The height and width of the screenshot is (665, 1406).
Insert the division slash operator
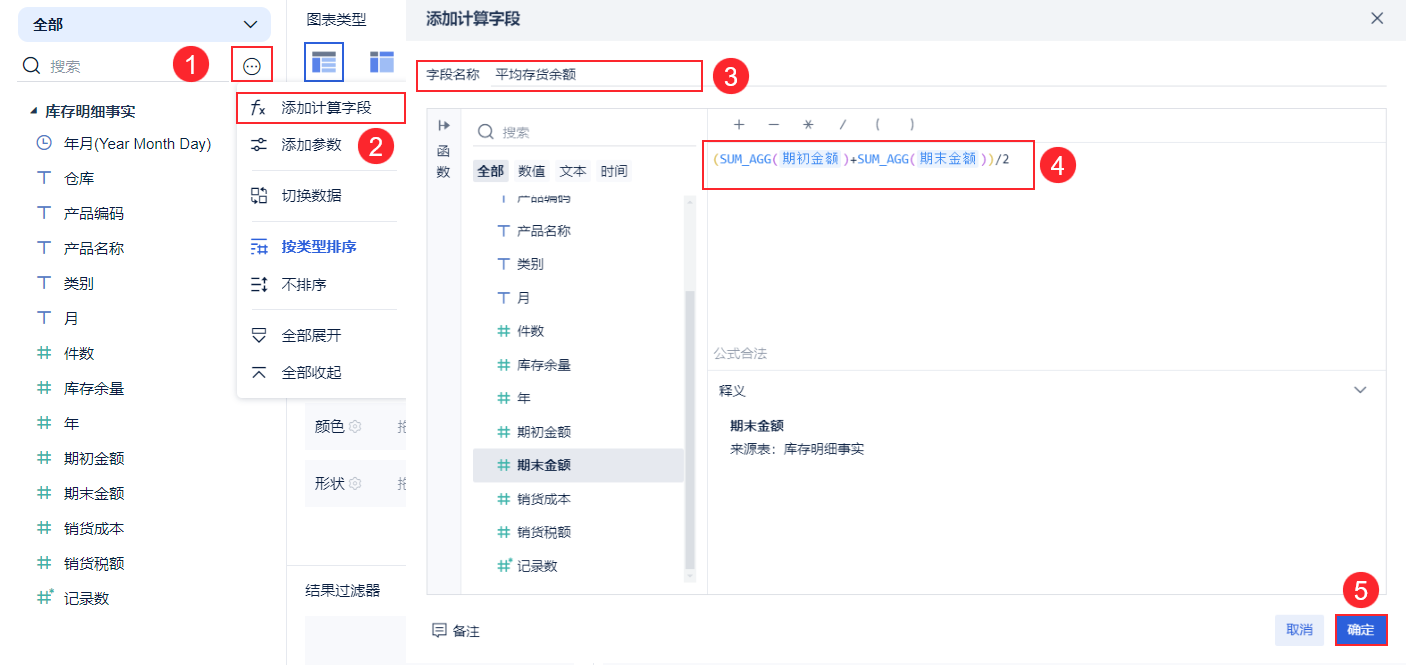(x=843, y=125)
